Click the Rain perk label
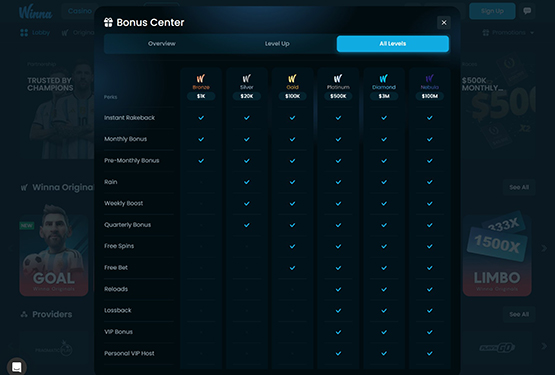Viewport: 555px width, 375px height. [x=110, y=182]
